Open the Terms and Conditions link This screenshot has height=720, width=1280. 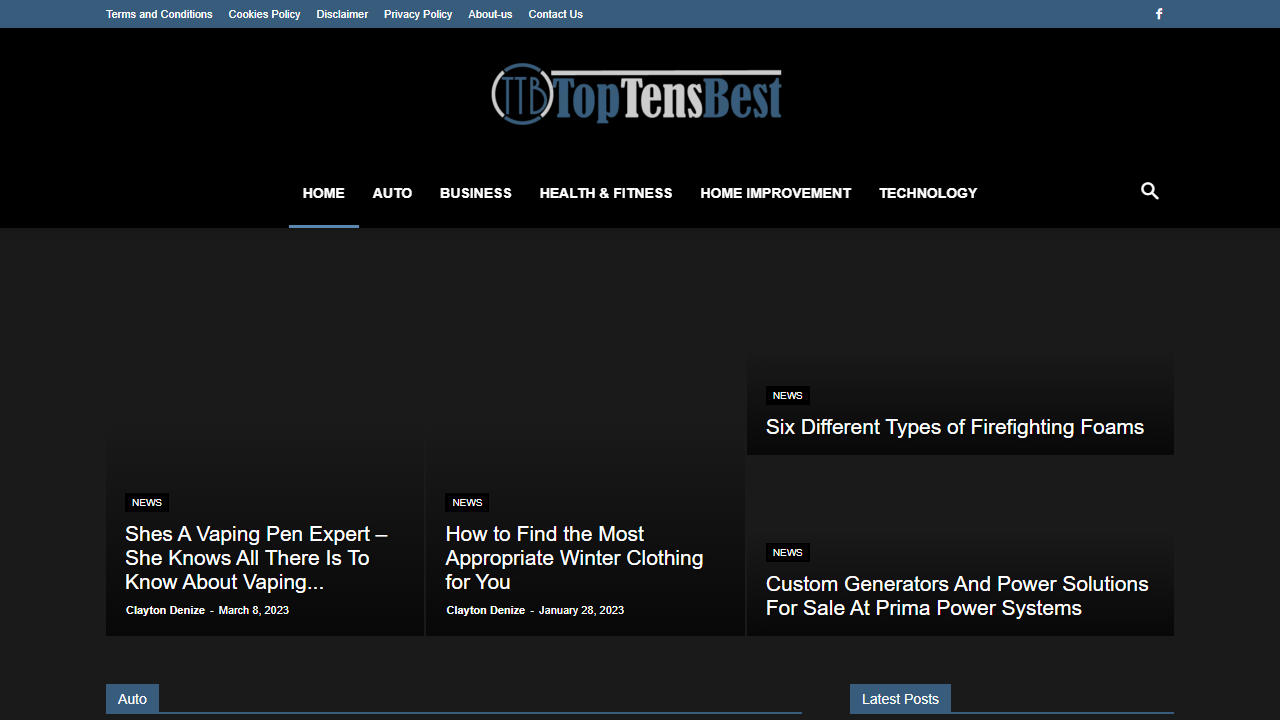[159, 14]
